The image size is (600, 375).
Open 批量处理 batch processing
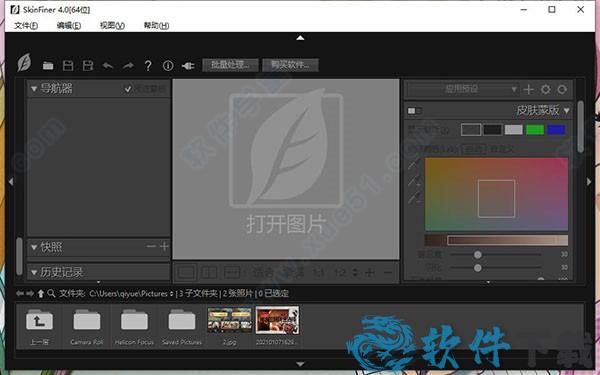pos(230,65)
